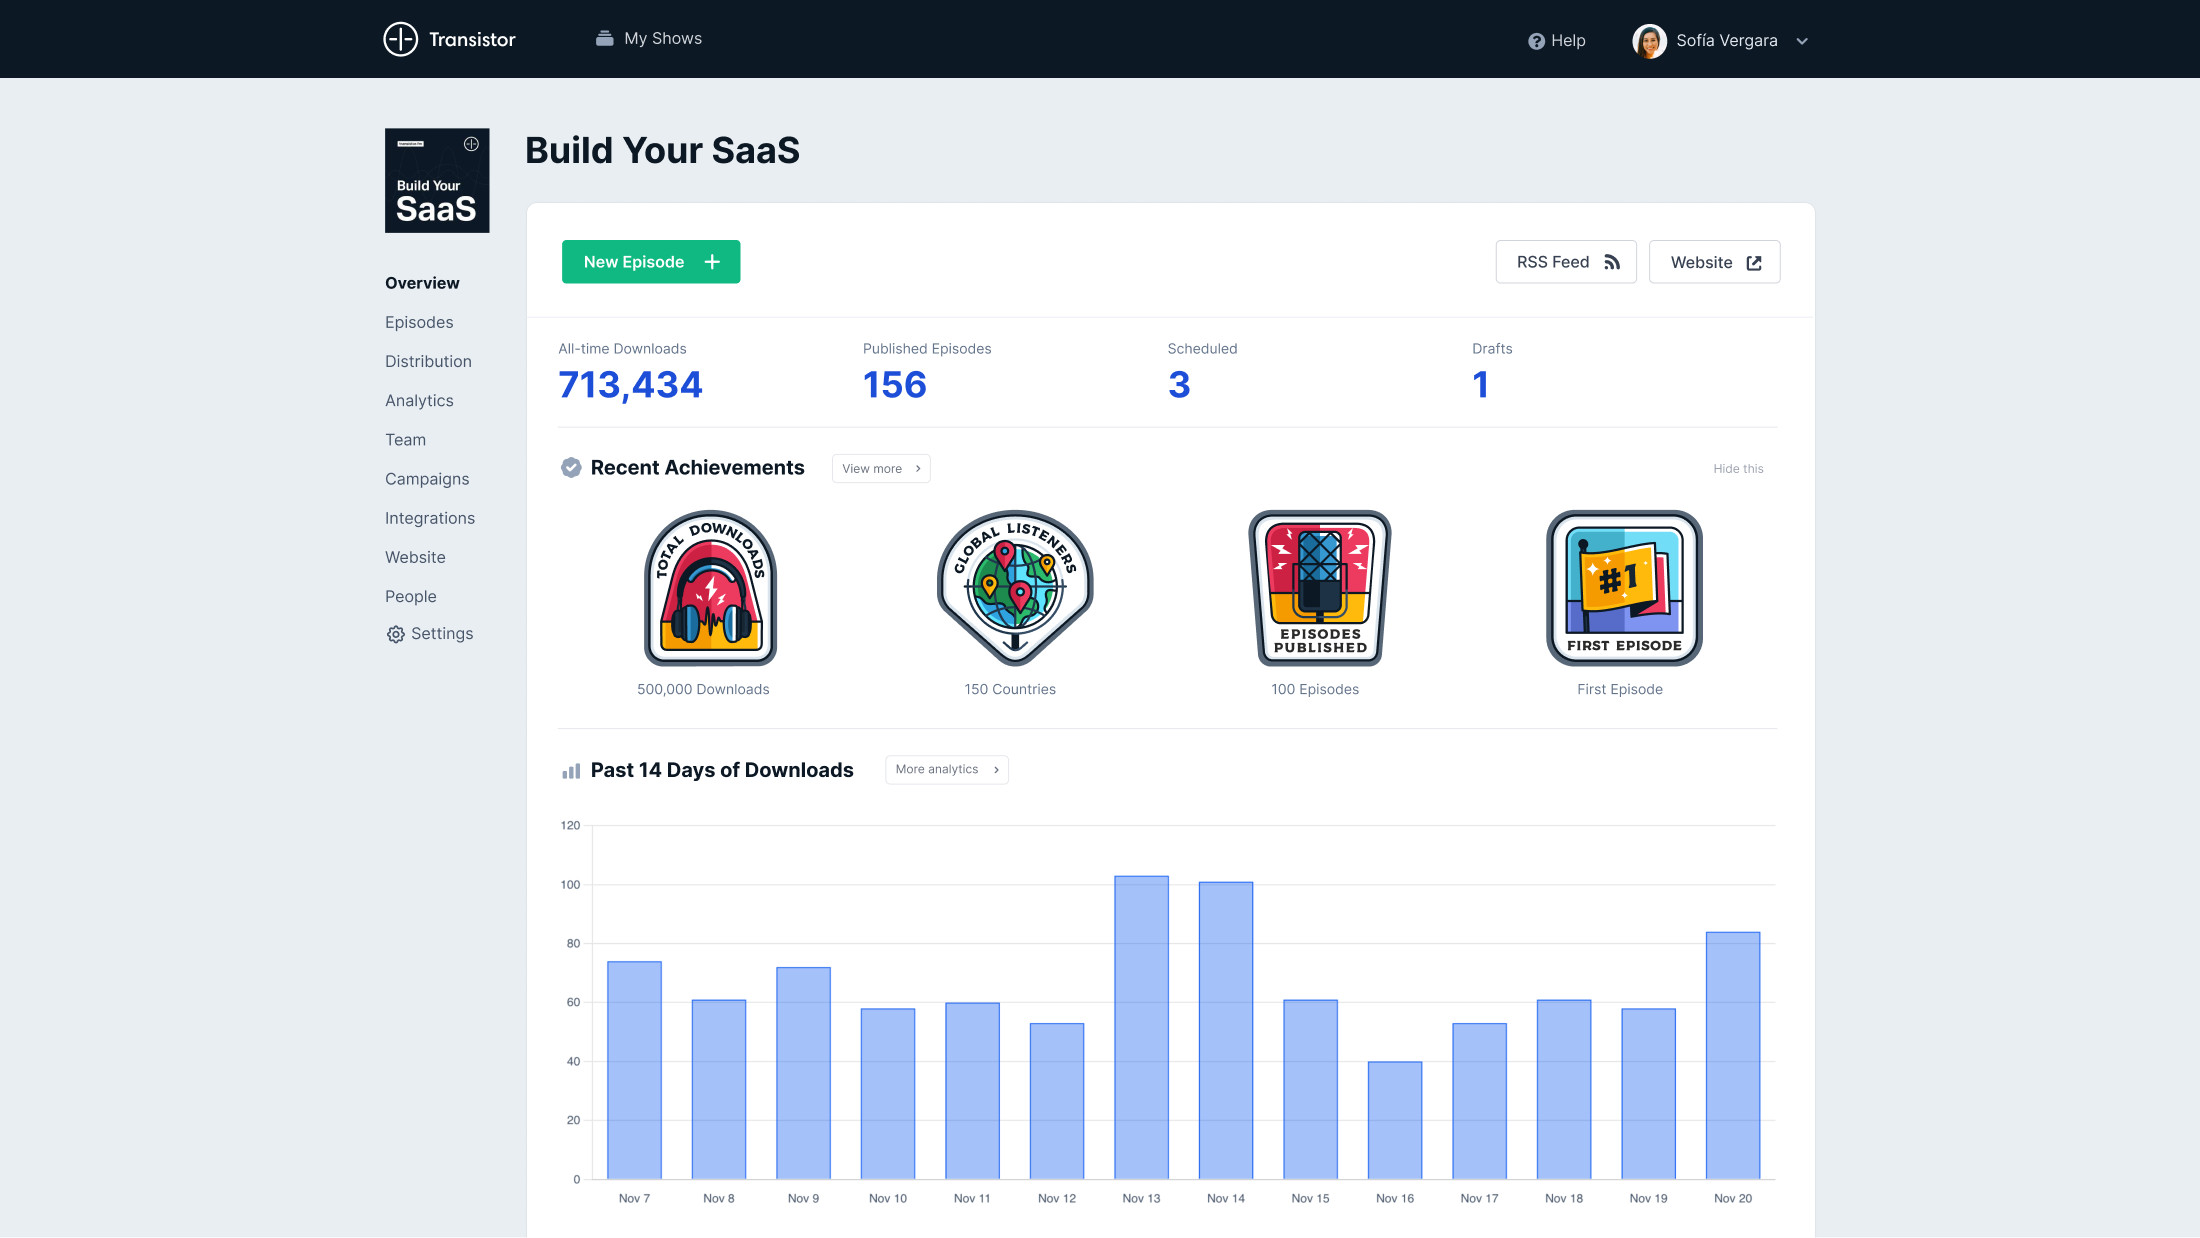Open the external Website link button
Image resolution: width=2200 pixels, height=1238 pixels.
click(1714, 262)
